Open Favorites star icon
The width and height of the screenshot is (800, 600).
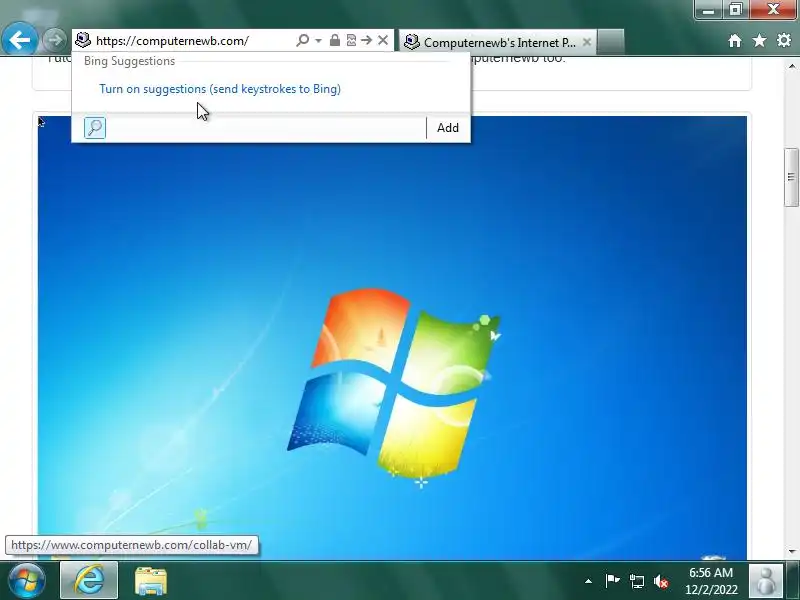coord(759,40)
